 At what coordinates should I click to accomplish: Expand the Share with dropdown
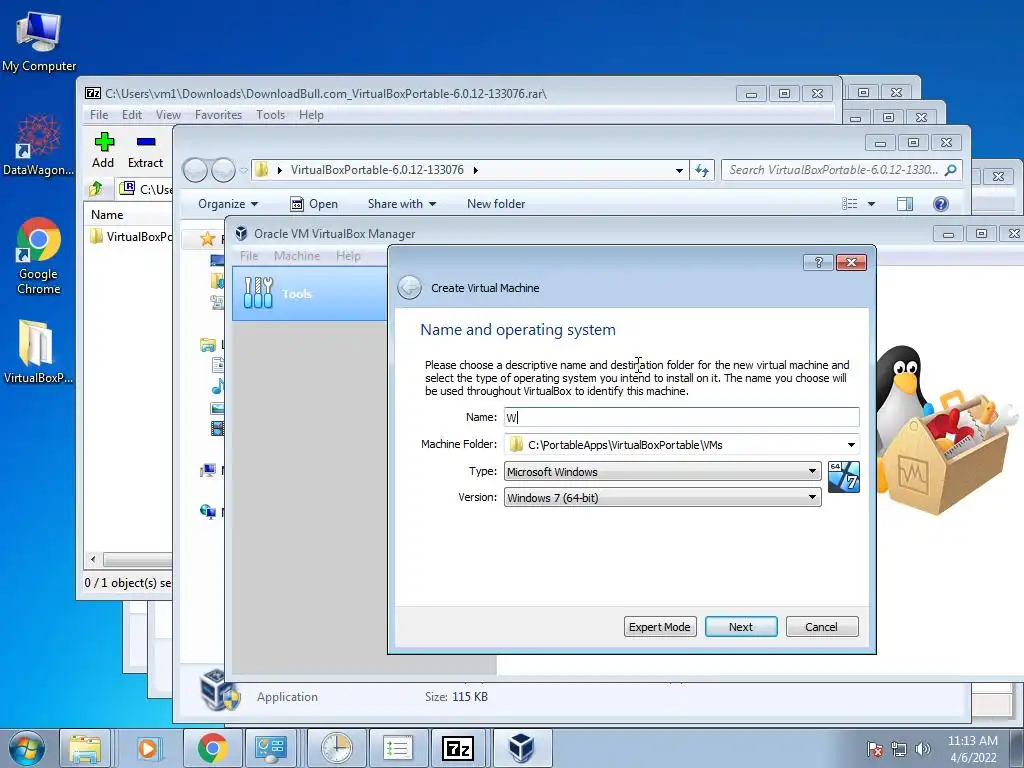coord(402,204)
